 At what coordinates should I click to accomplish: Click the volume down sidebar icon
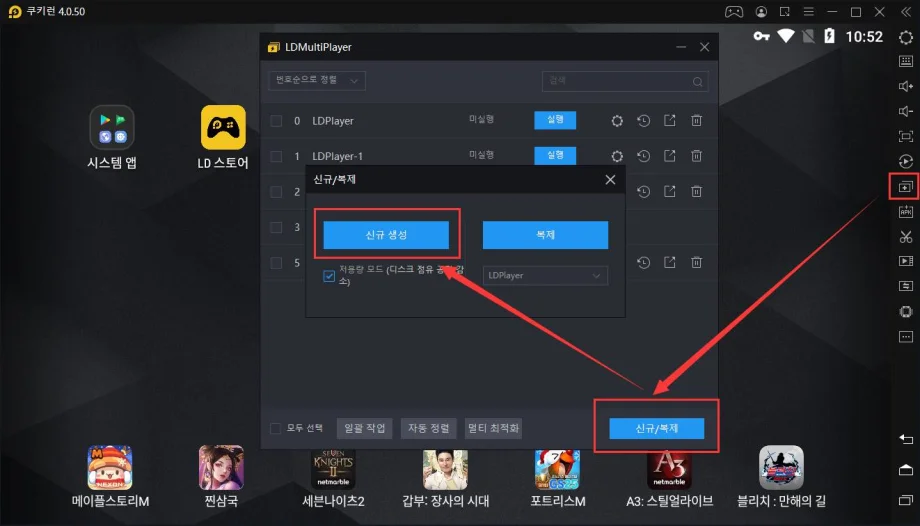(x=905, y=111)
